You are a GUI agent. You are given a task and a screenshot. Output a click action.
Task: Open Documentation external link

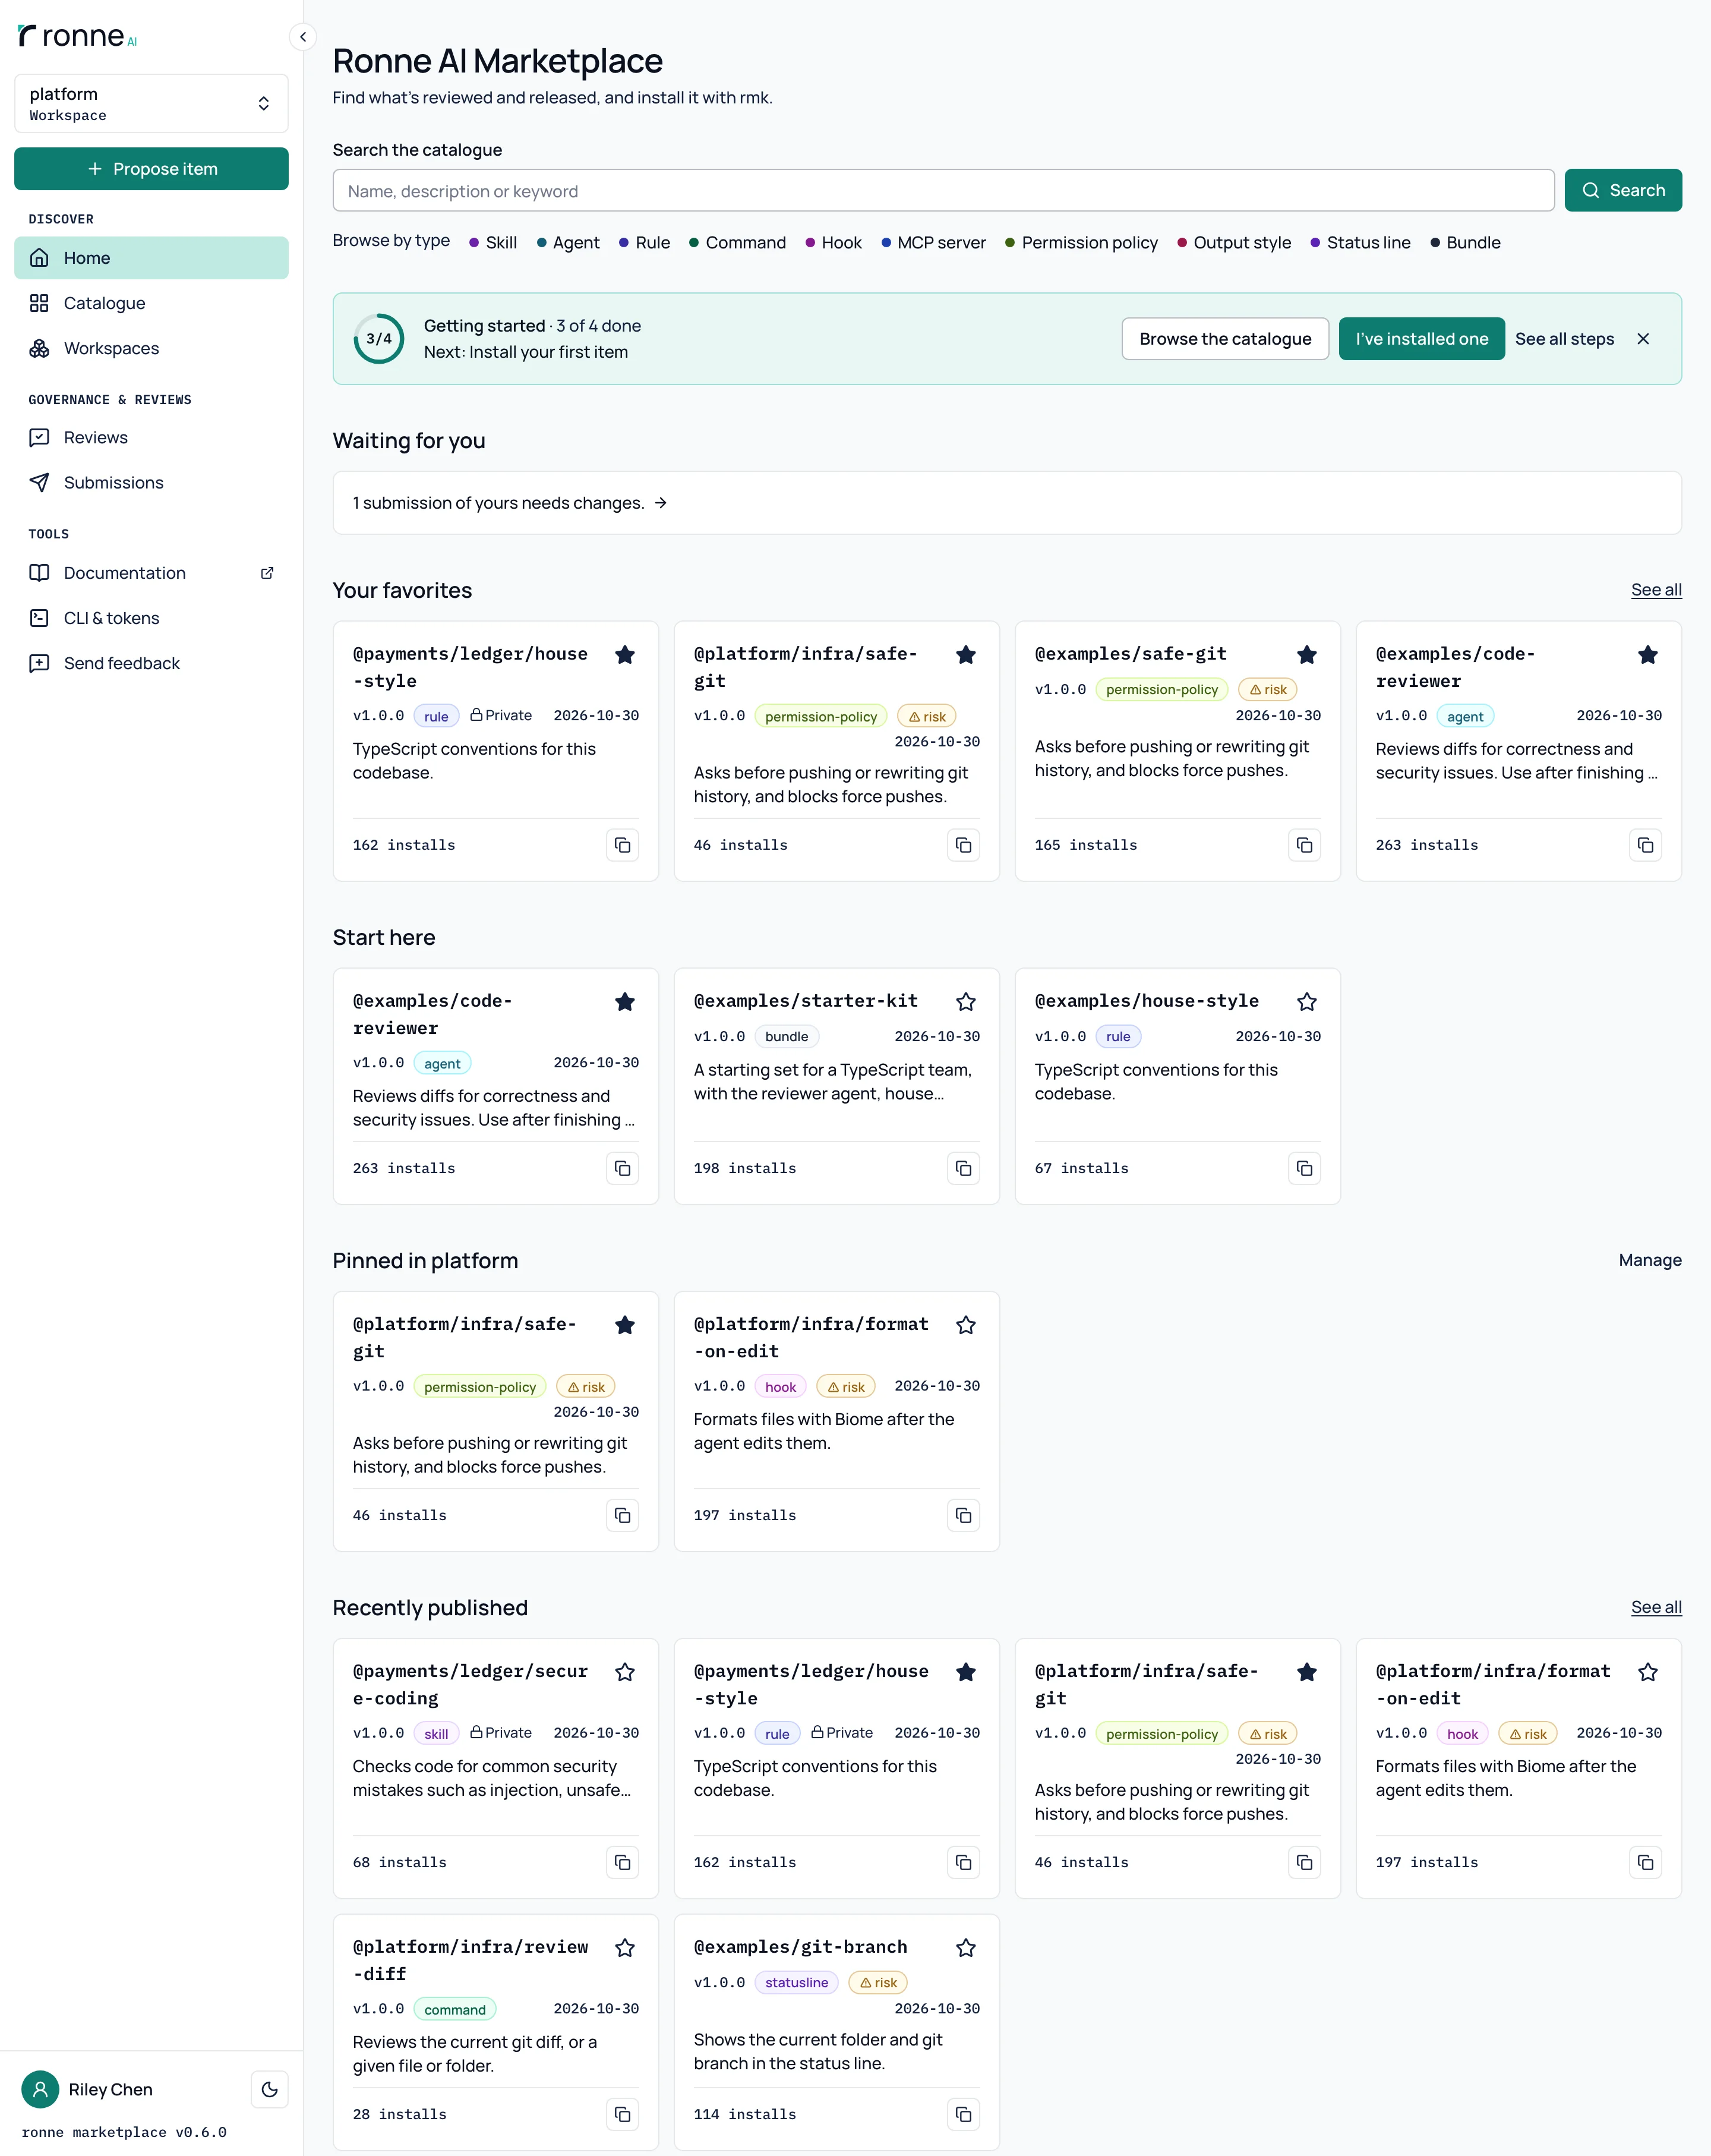[x=151, y=573]
